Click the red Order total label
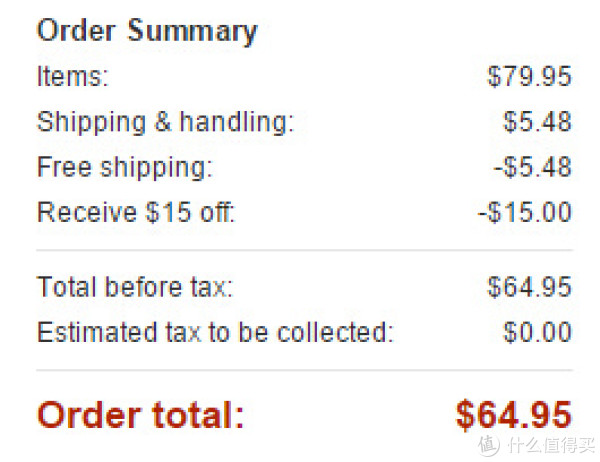 (x=140, y=415)
